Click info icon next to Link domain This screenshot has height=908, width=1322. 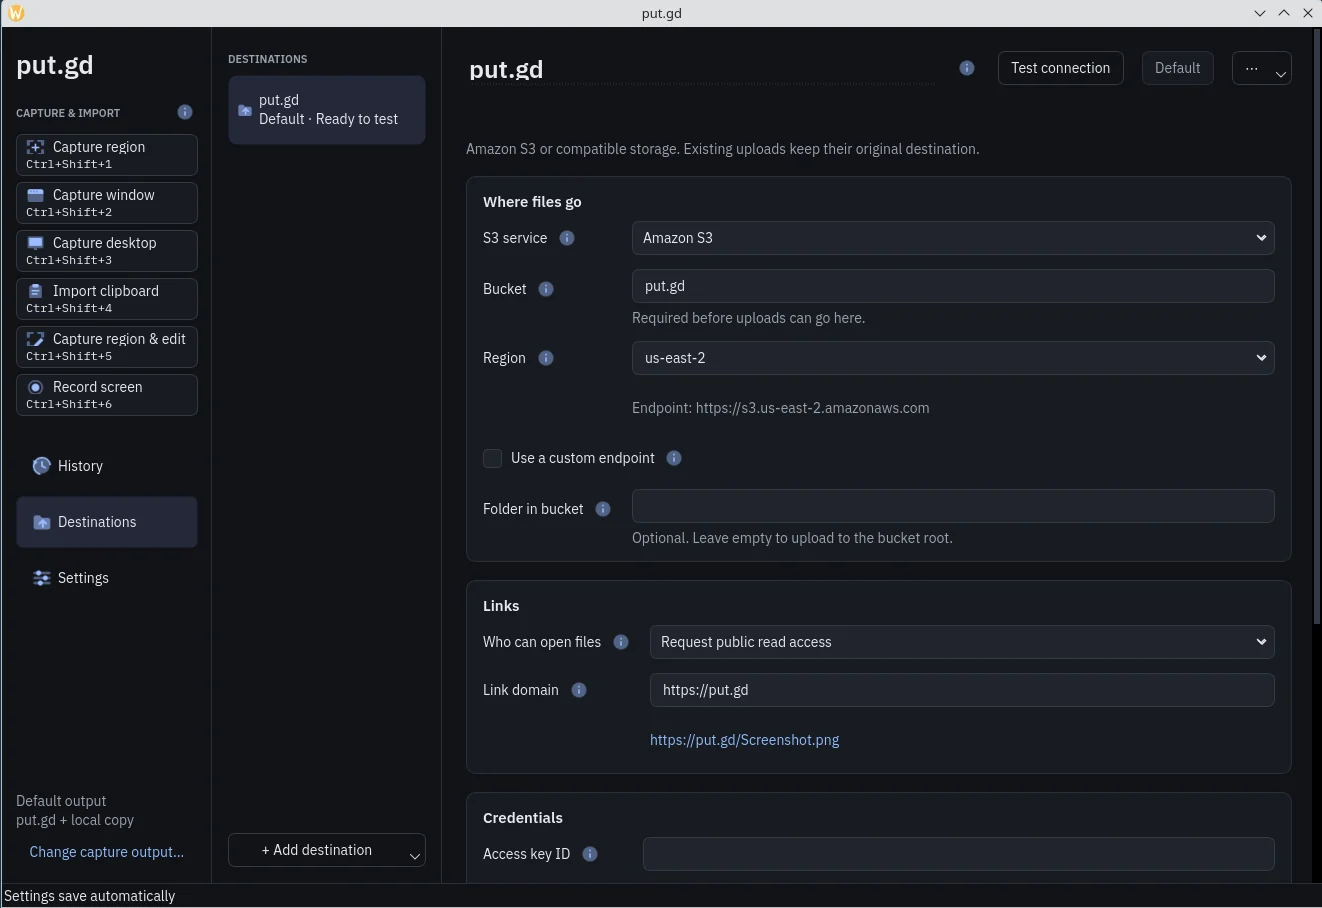[579, 690]
